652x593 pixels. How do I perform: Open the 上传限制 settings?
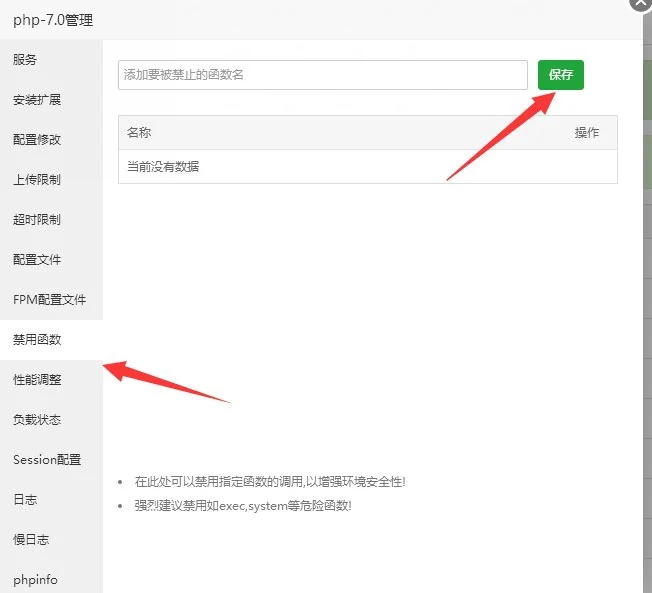pos(37,180)
